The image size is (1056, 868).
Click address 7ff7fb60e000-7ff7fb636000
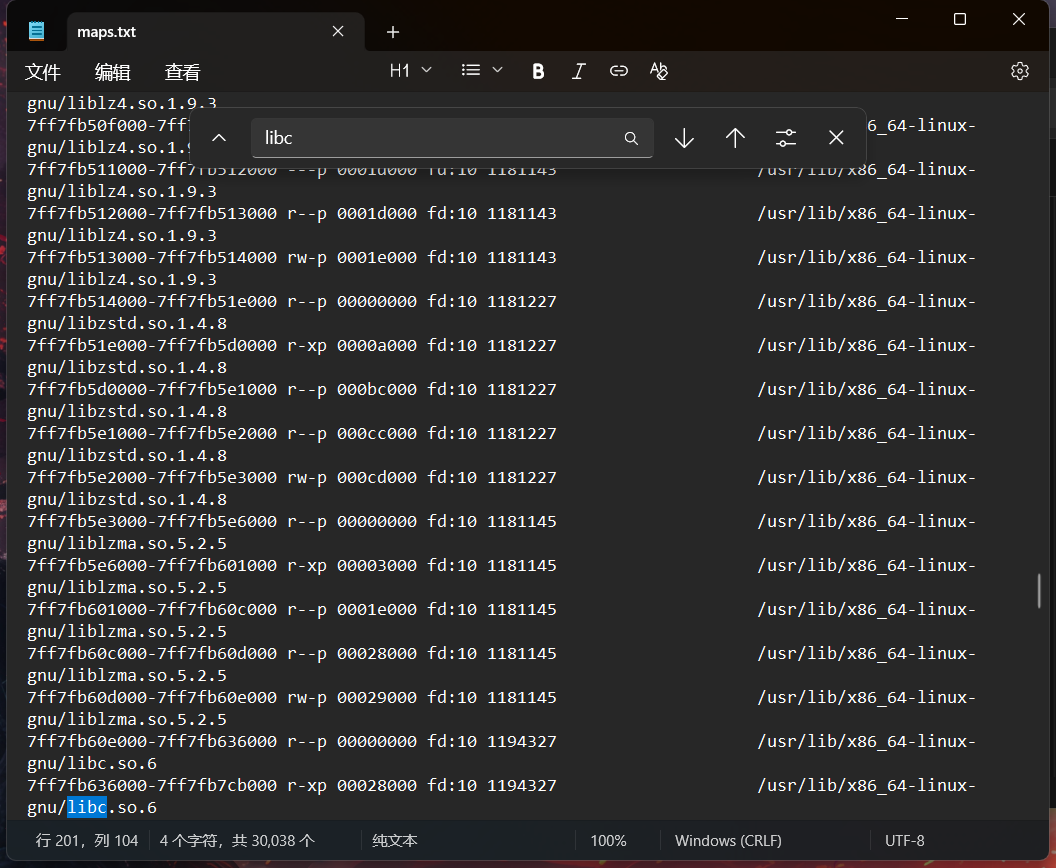pyautogui.click(x=152, y=741)
